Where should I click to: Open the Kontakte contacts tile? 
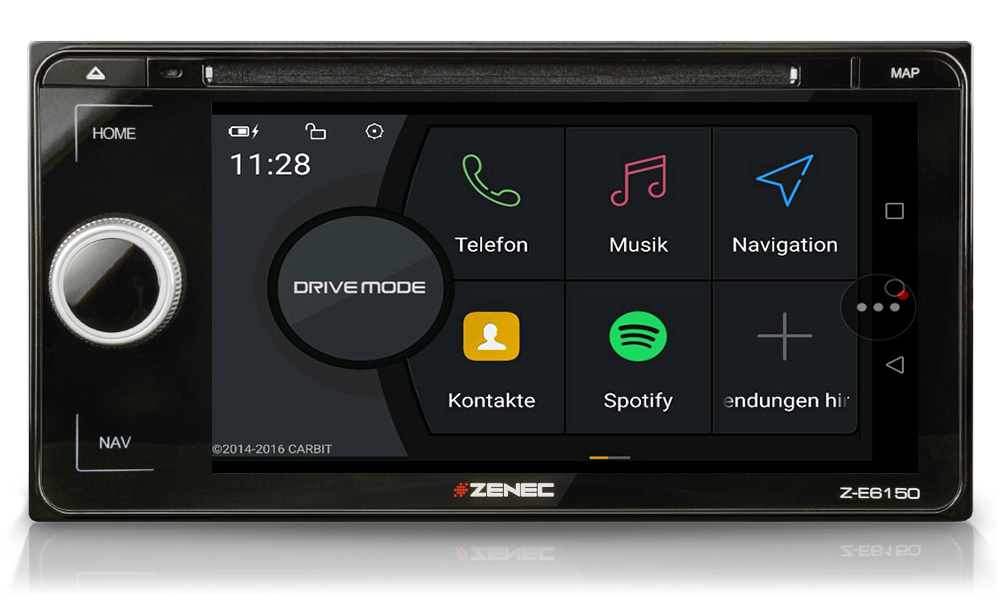click(492, 358)
